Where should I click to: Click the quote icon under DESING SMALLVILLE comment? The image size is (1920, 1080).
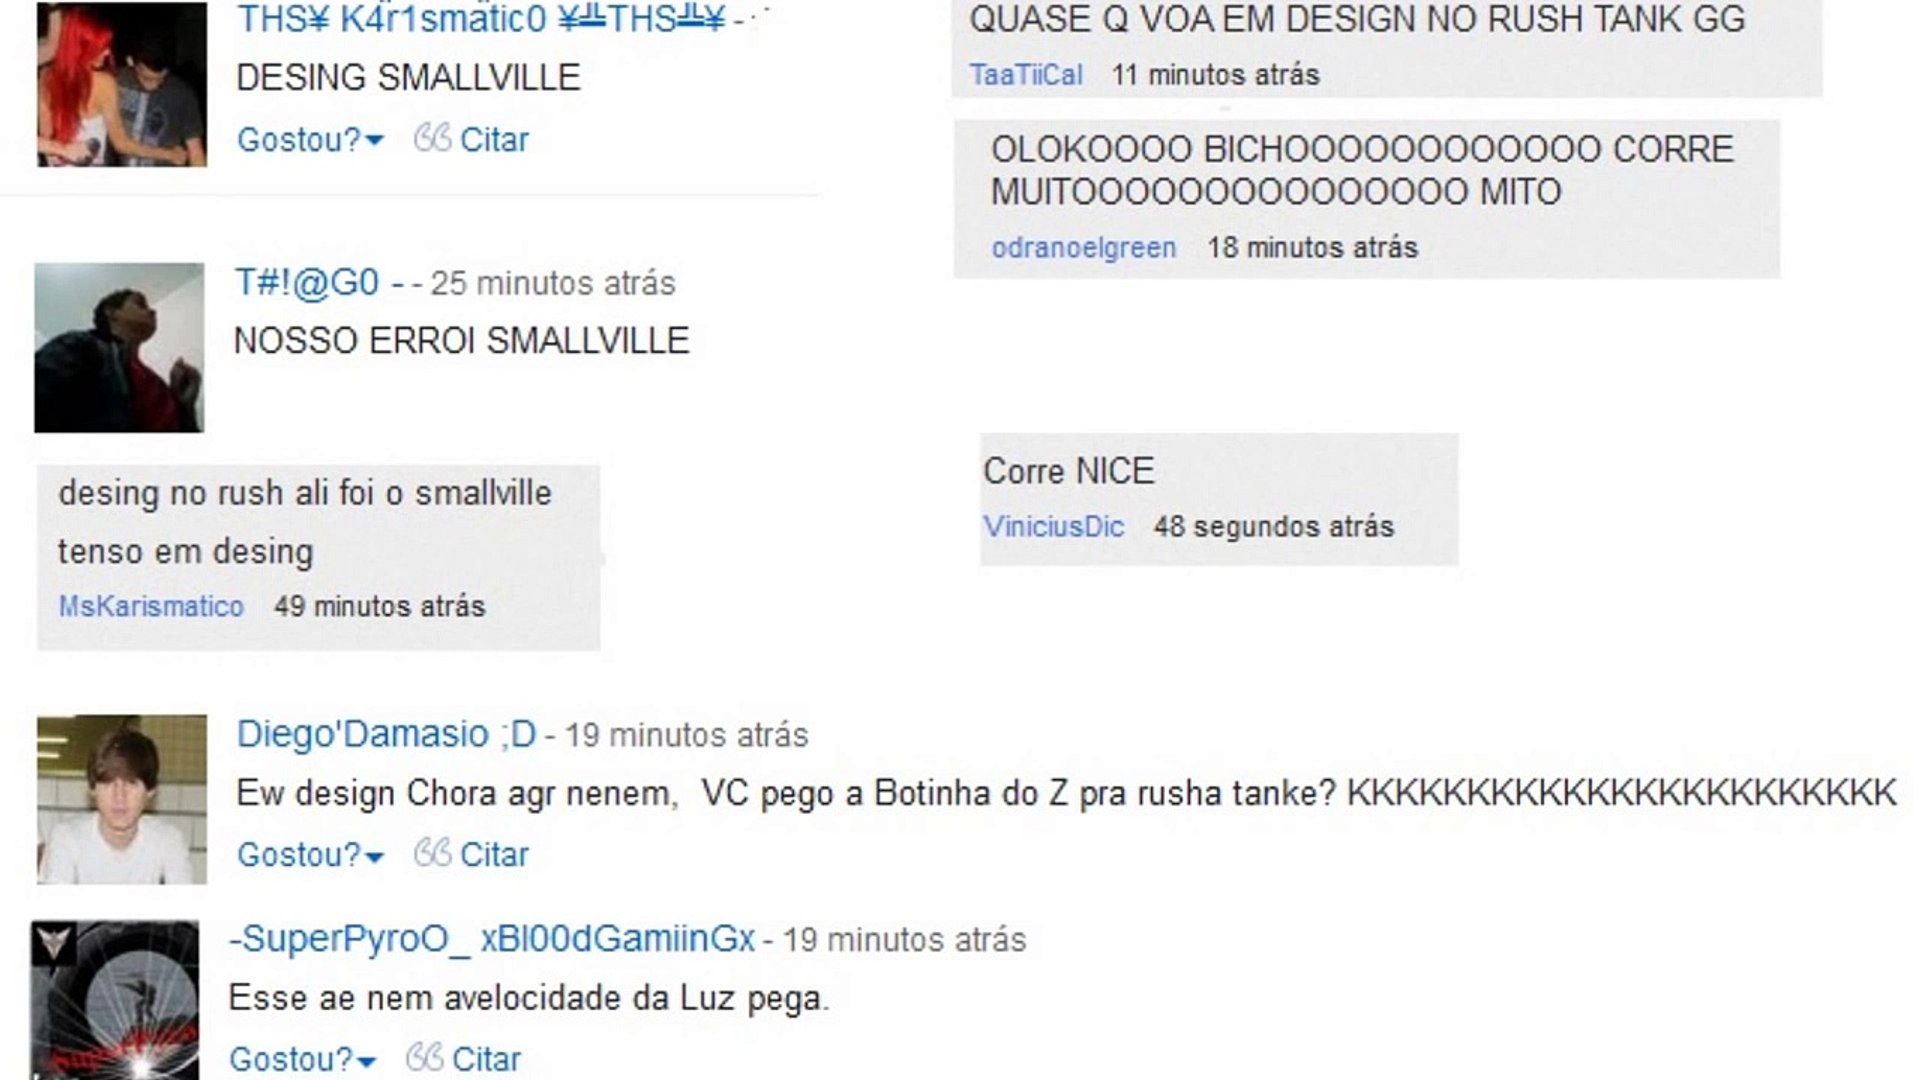[x=432, y=138]
